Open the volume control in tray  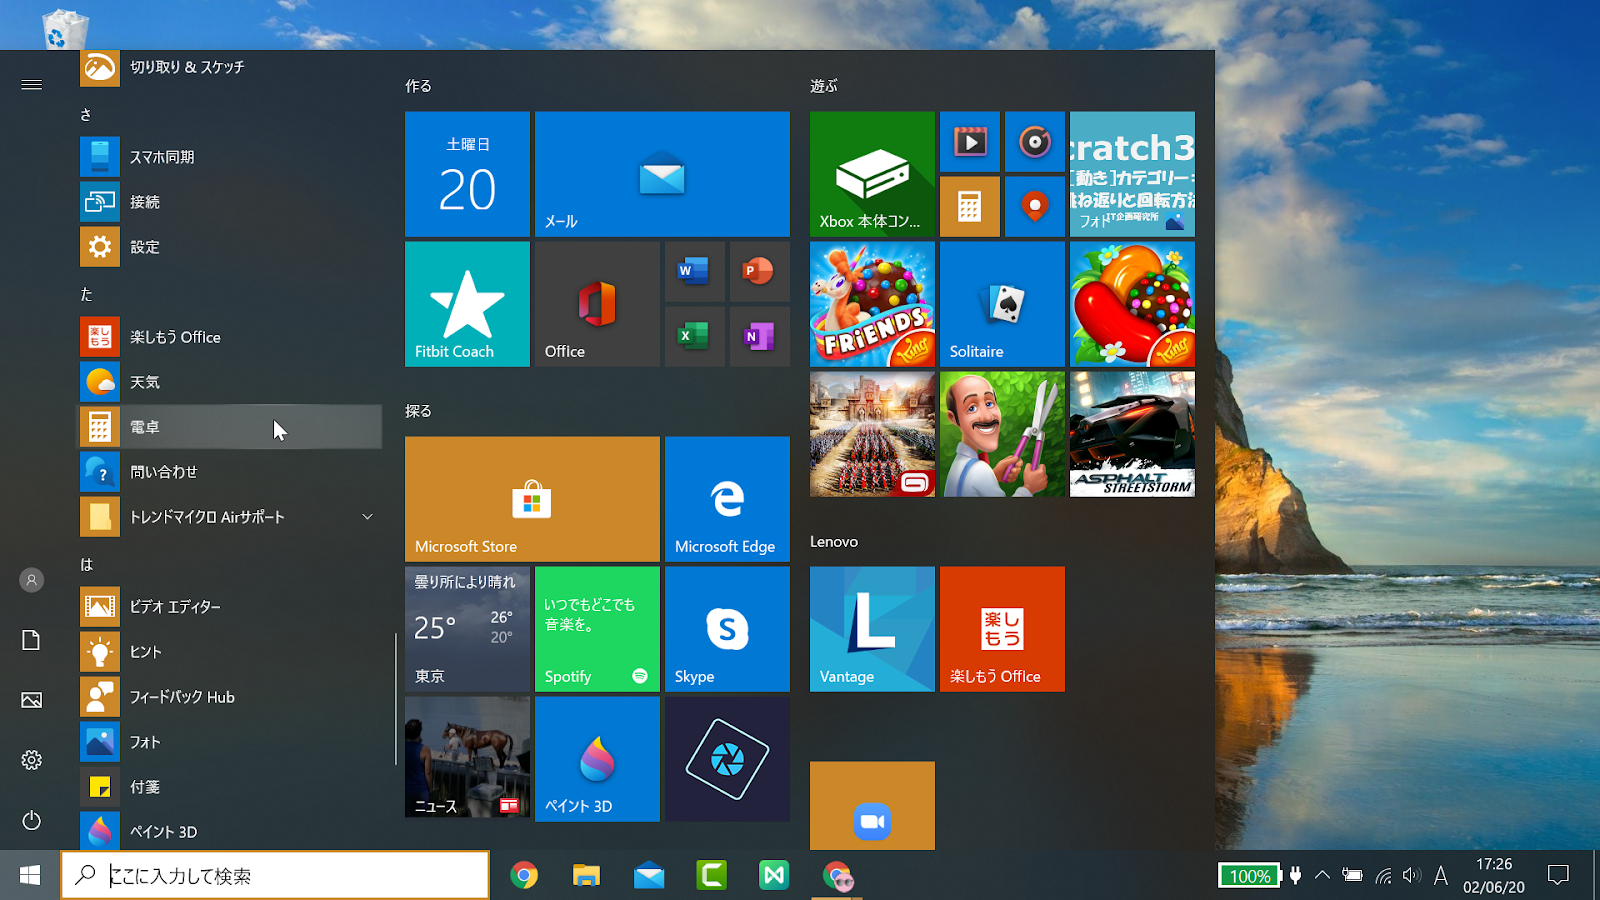coord(1411,876)
